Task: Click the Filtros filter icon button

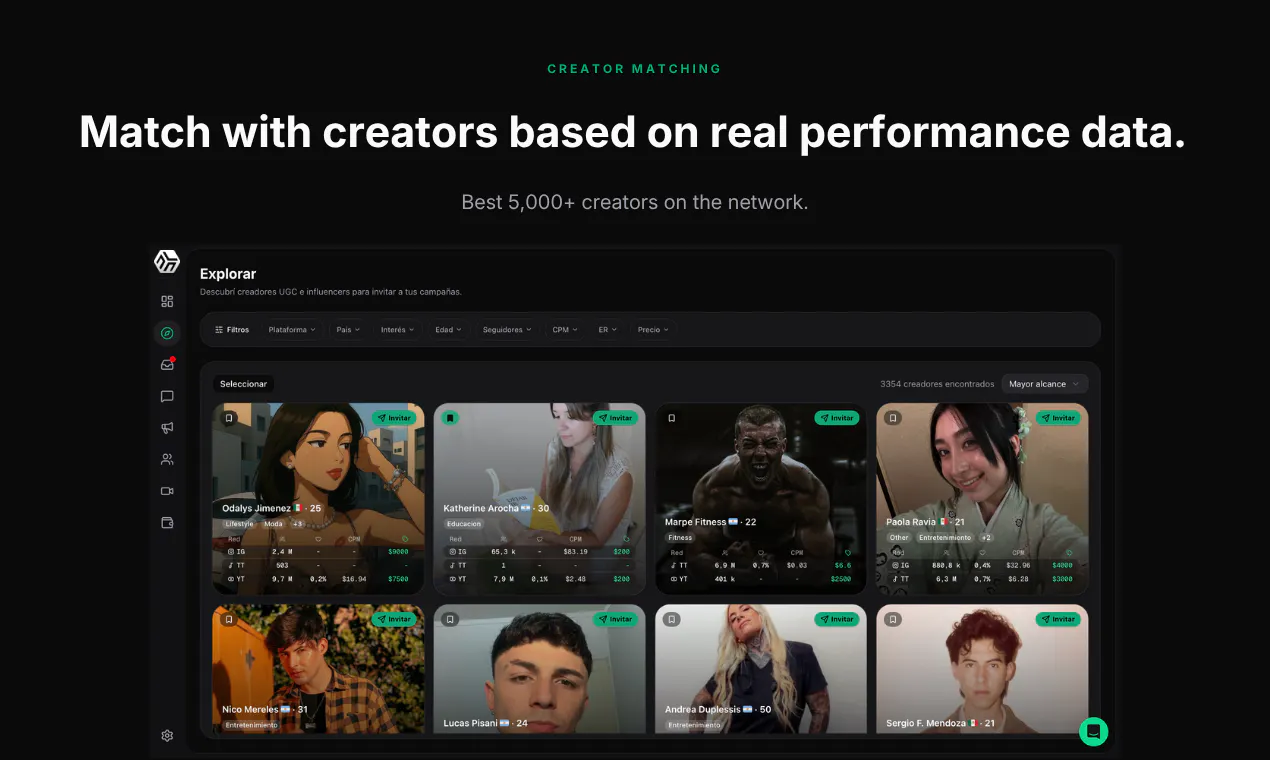Action: 232,329
